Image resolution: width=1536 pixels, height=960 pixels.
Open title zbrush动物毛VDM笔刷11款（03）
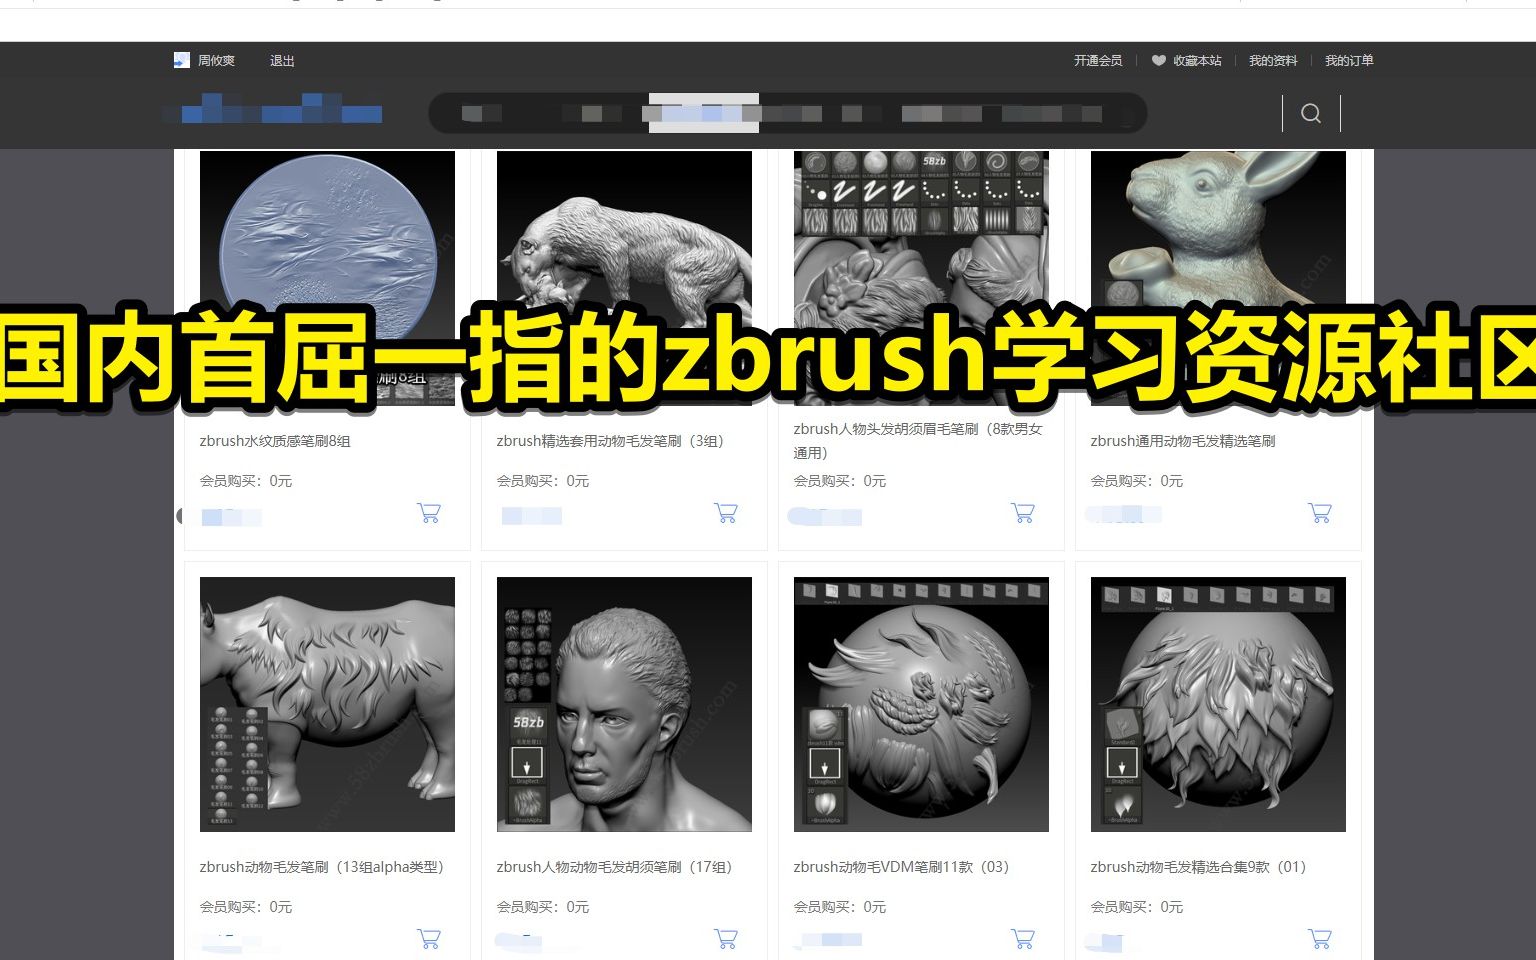(x=904, y=867)
